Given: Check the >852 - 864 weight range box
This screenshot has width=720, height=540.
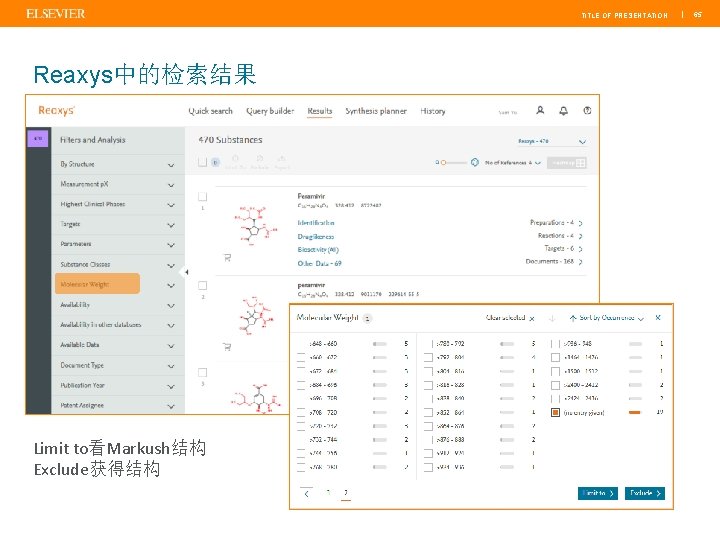Looking at the screenshot, I should 428,412.
